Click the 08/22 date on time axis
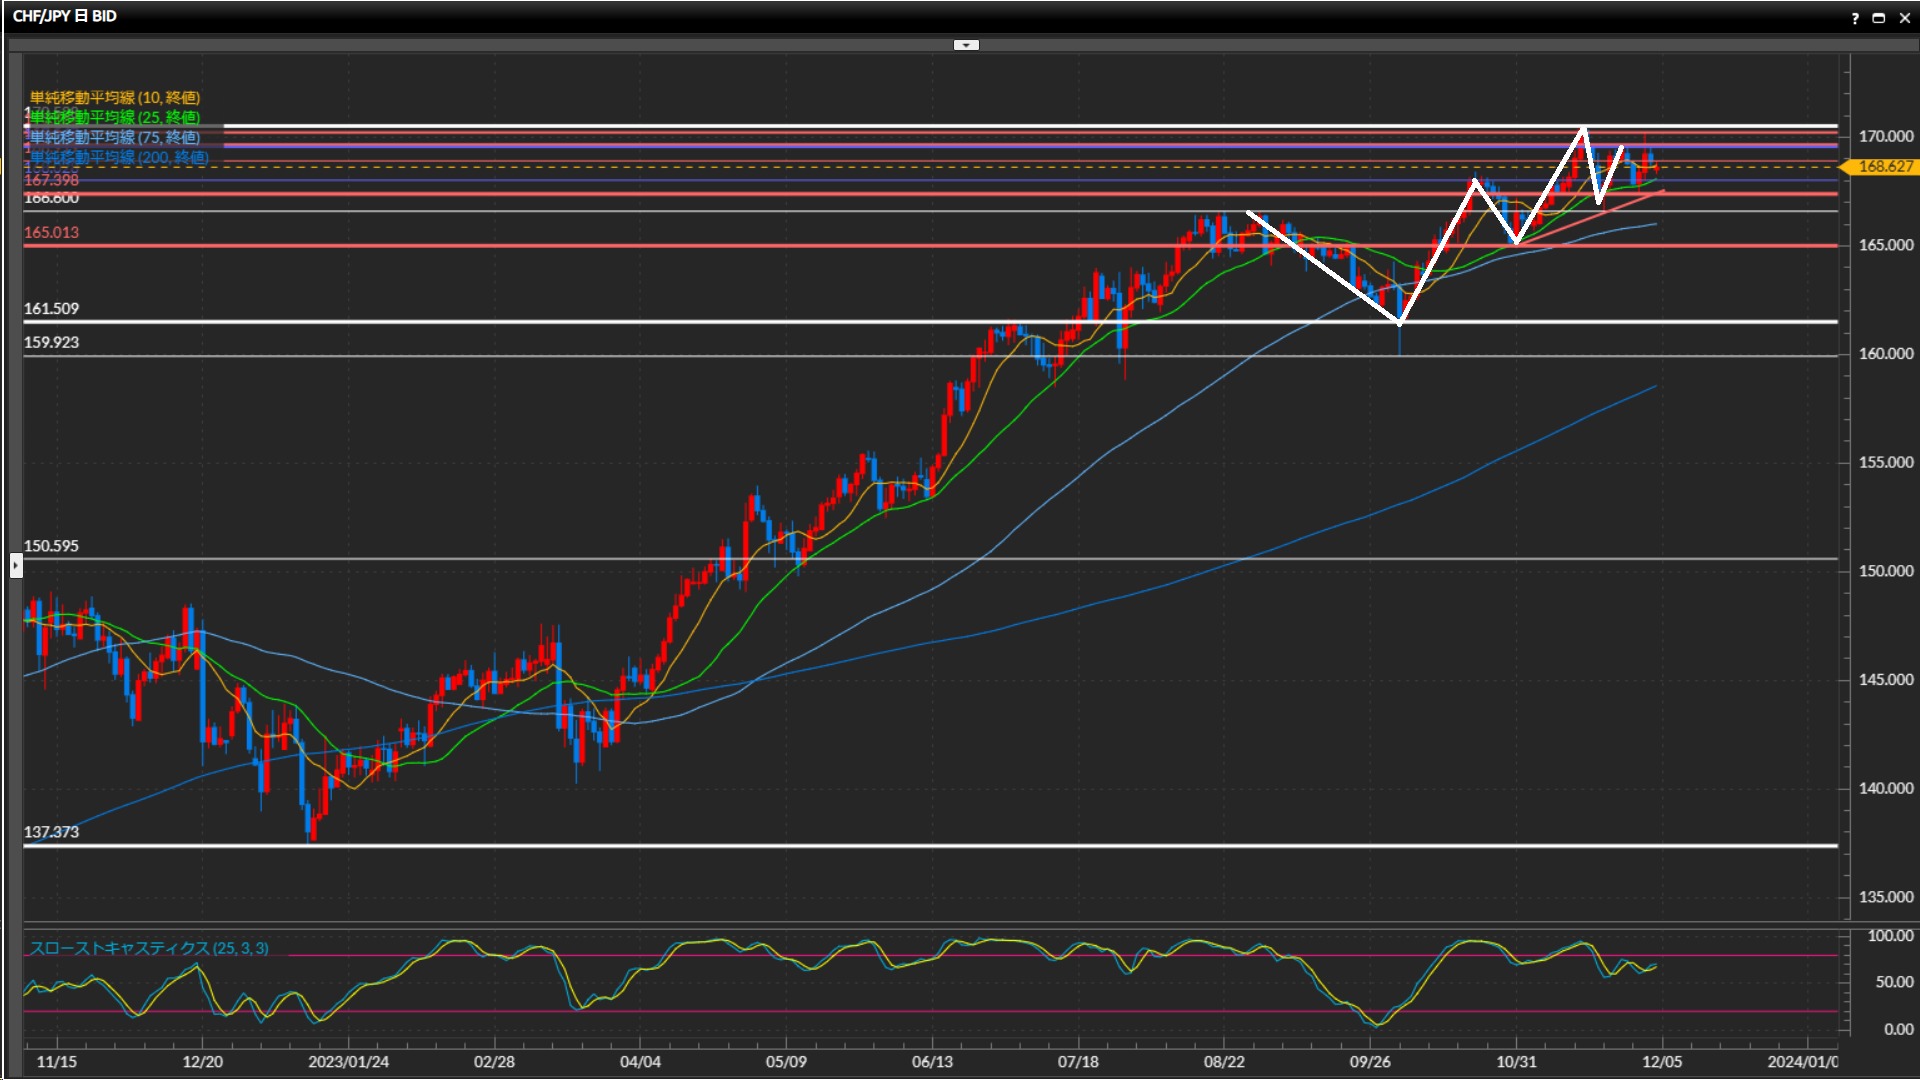Viewport: 1920px width, 1080px height. [1224, 1061]
